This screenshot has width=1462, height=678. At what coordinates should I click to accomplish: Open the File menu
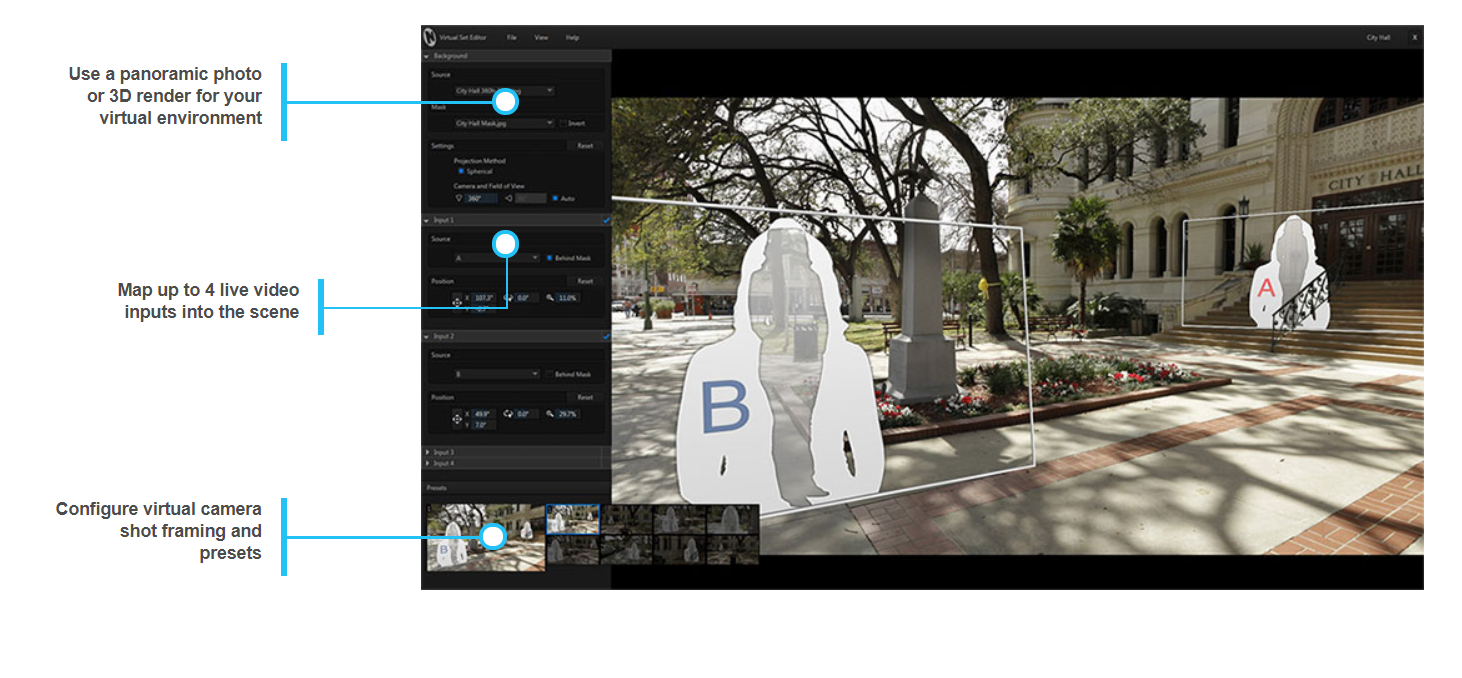tap(512, 37)
